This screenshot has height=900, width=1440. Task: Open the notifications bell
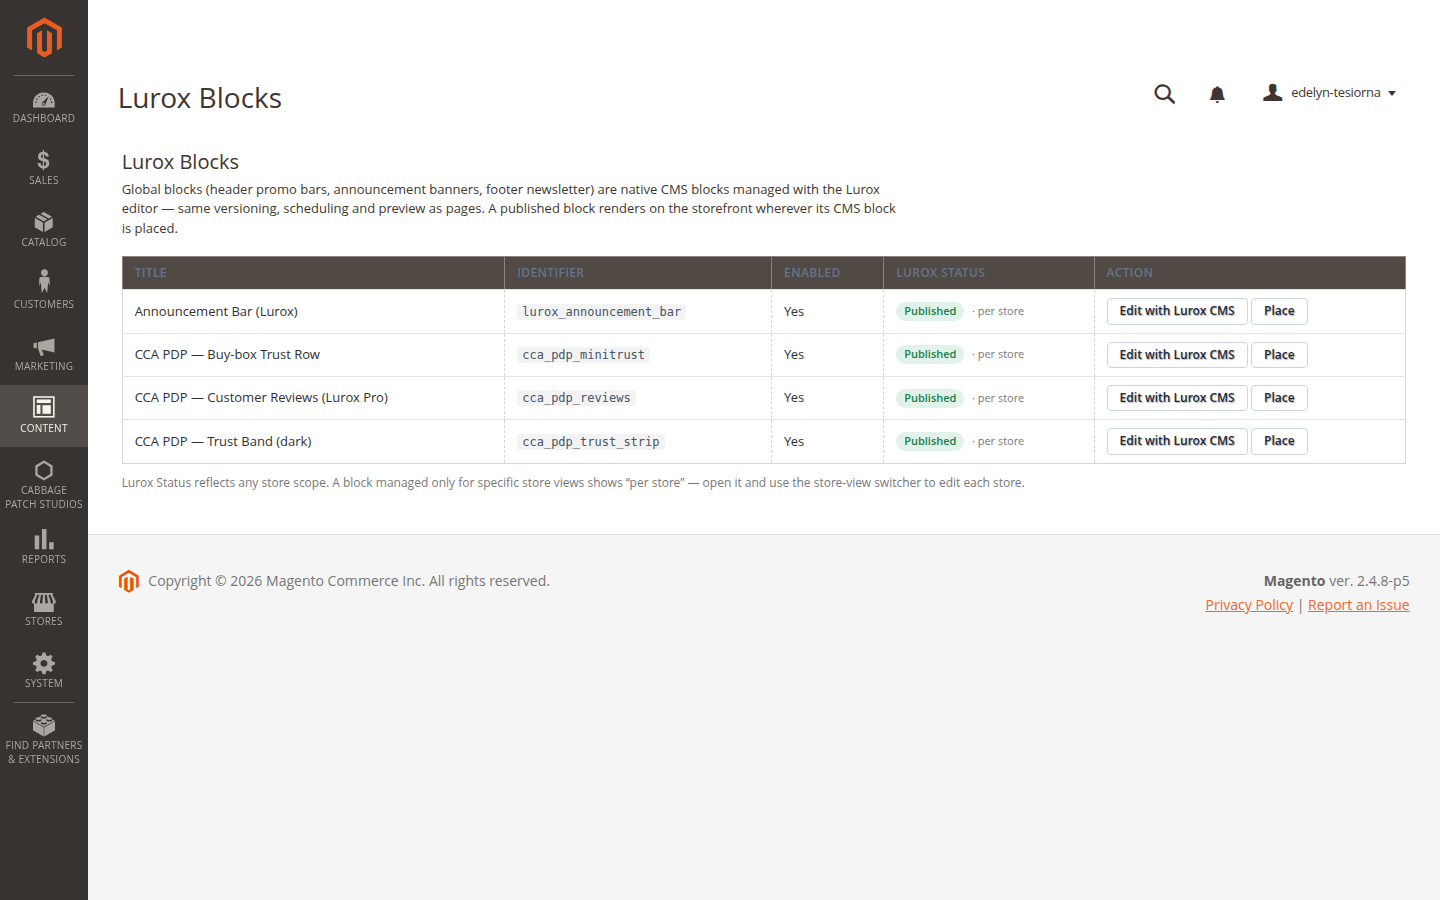(x=1217, y=94)
